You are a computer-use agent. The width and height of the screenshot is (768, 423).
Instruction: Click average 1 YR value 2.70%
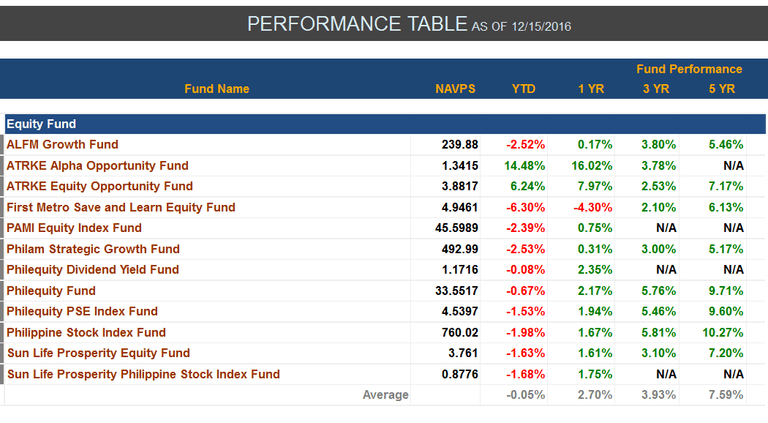pos(595,395)
